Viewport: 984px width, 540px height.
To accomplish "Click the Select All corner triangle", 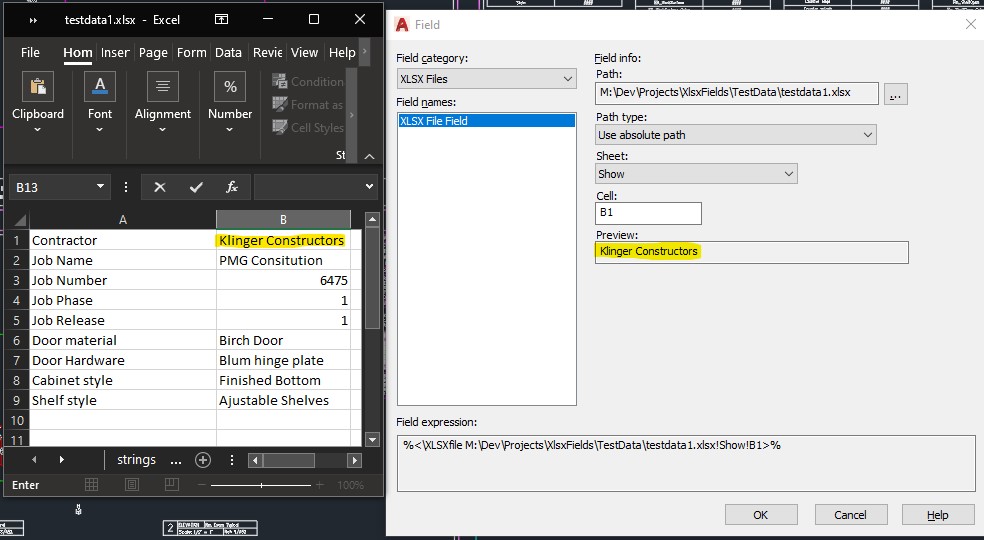I will pos(20,220).
